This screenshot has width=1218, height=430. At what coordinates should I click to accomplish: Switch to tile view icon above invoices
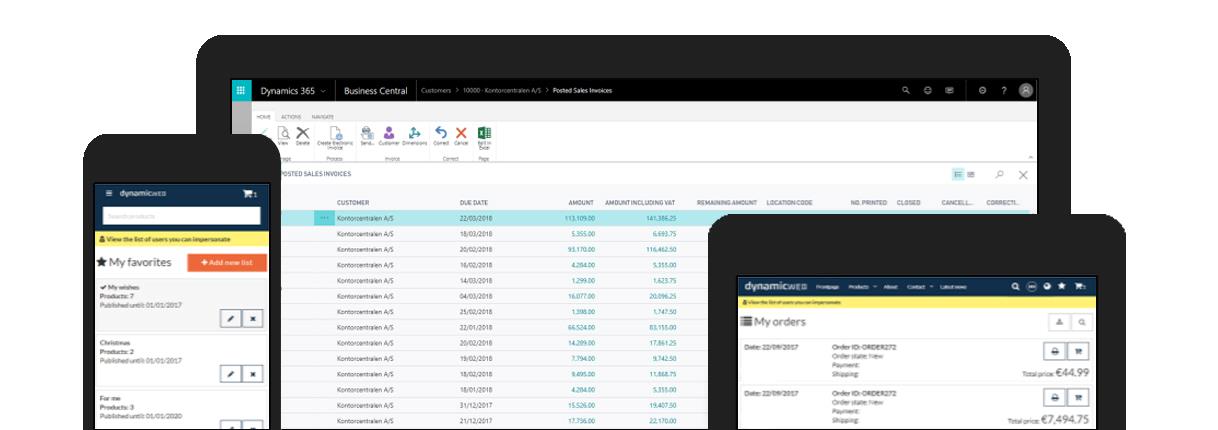[971, 174]
